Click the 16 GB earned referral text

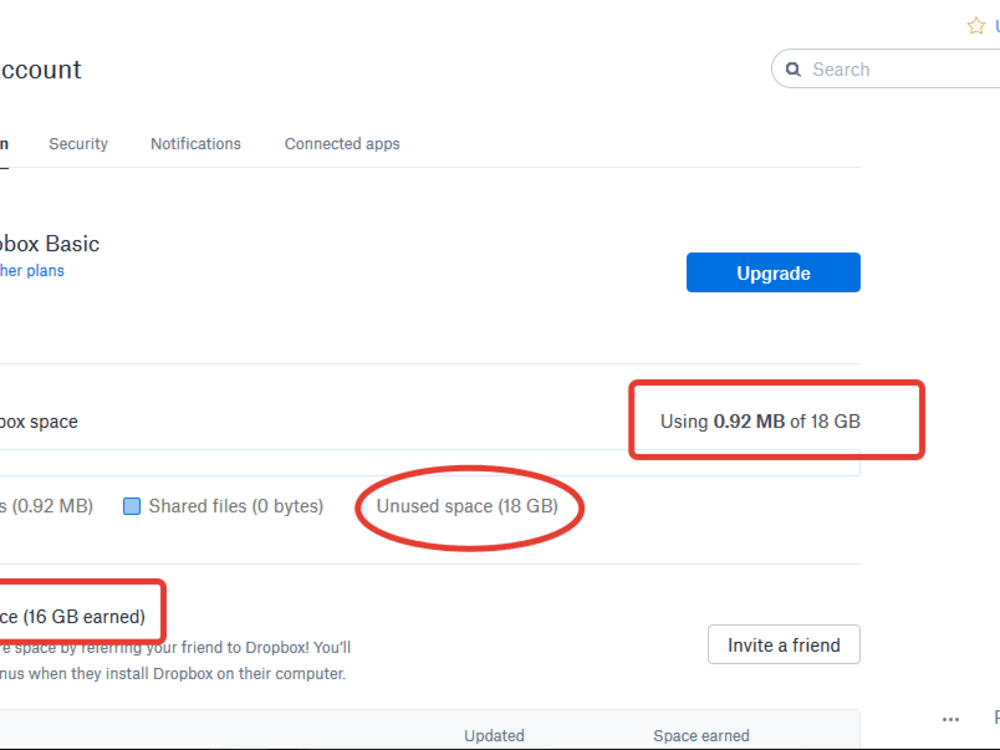70,616
